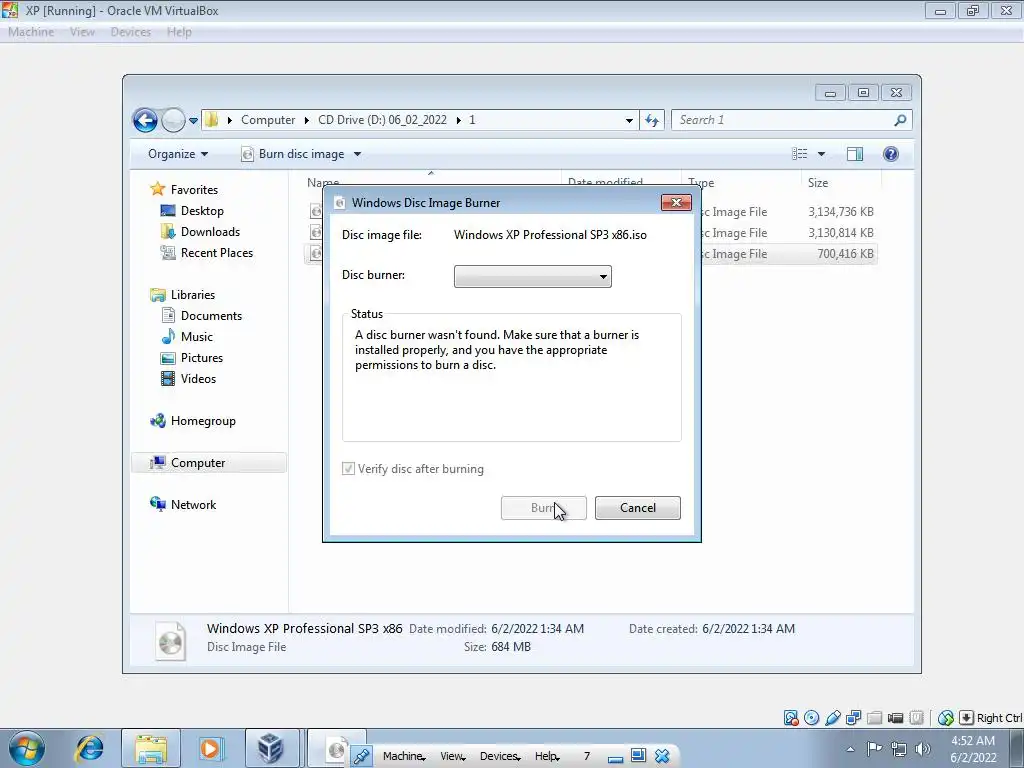Open VirtualBox Machine menu at top
Image resolution: width=1024 pixels, height=768 pixels.
(31, 32)
